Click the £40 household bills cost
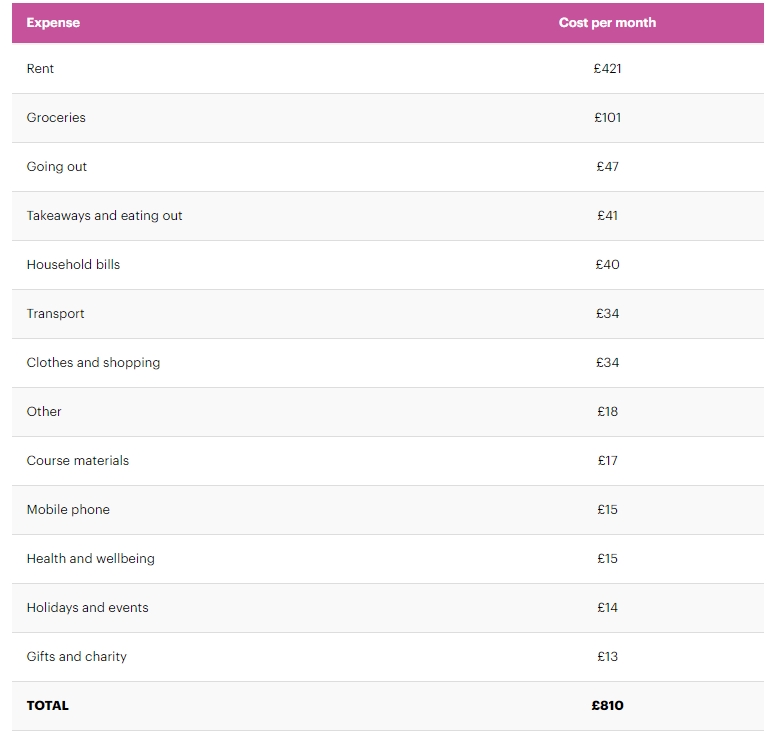780x740 pixels. pos(607,265)
